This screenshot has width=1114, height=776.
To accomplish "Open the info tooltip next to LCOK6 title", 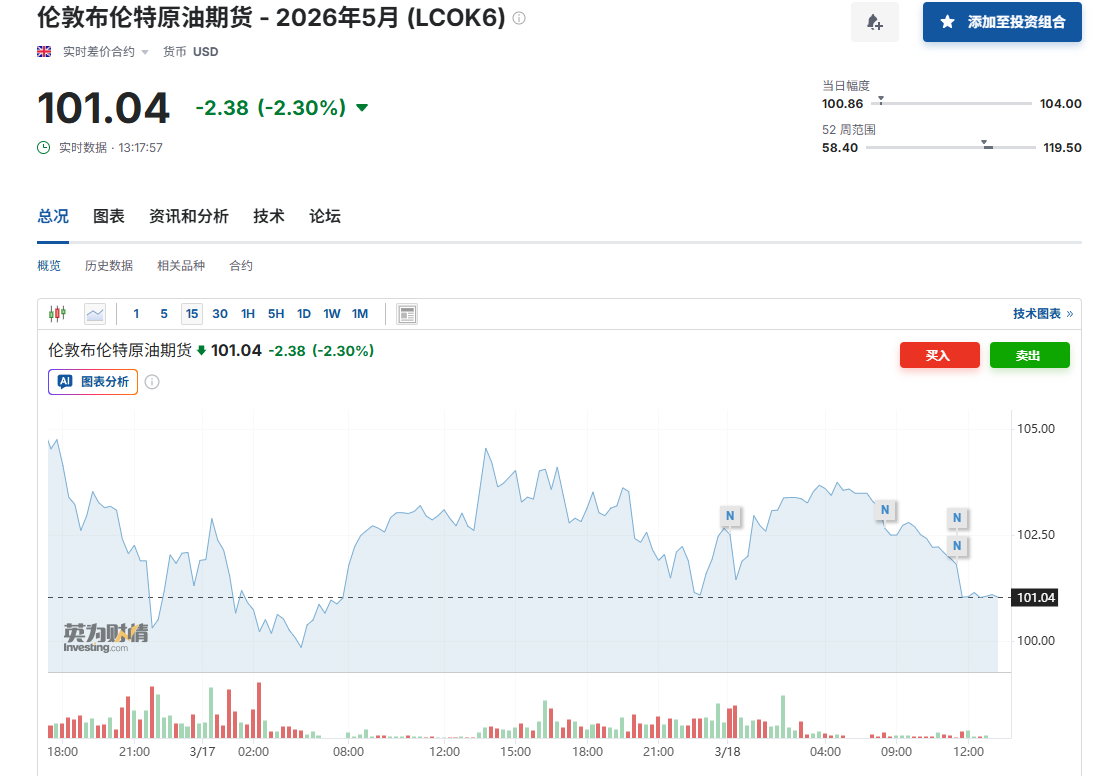I will (x=517, y=17).
